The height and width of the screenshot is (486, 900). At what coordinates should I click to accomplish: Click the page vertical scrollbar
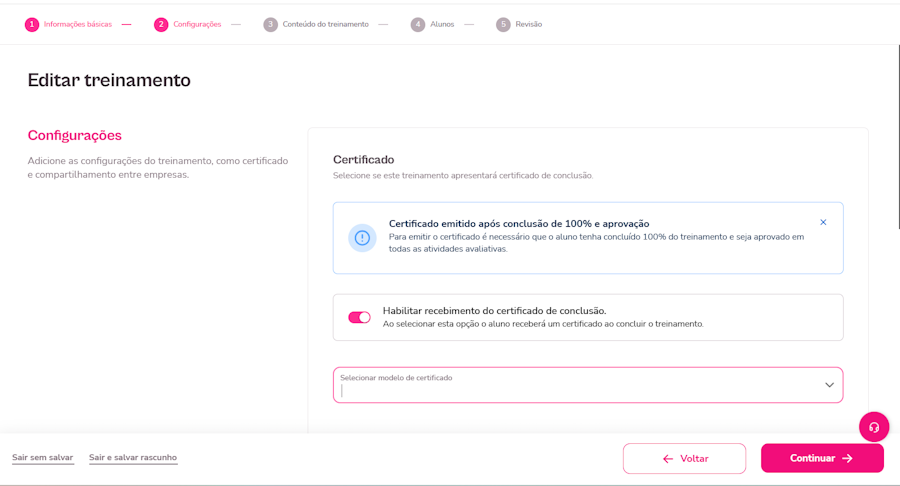coord(898,138)
